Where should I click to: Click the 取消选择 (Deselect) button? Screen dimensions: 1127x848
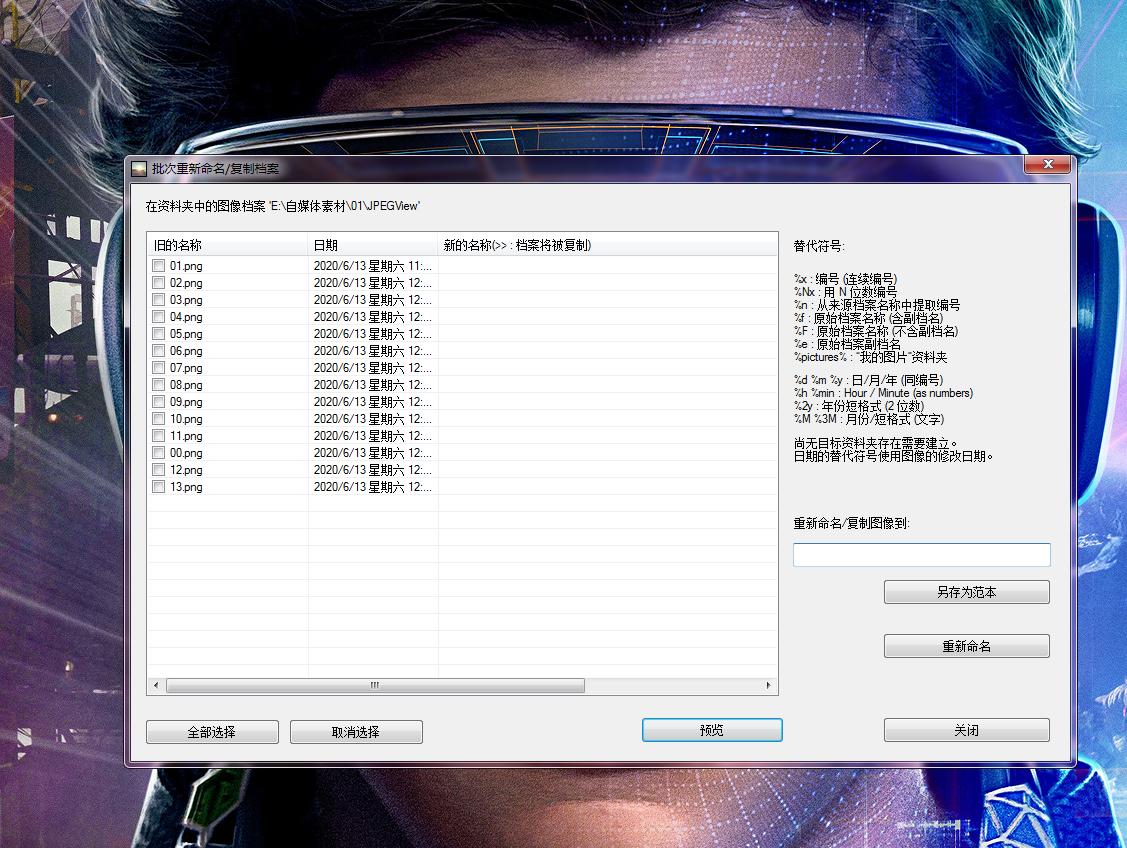tap(356, 731)
